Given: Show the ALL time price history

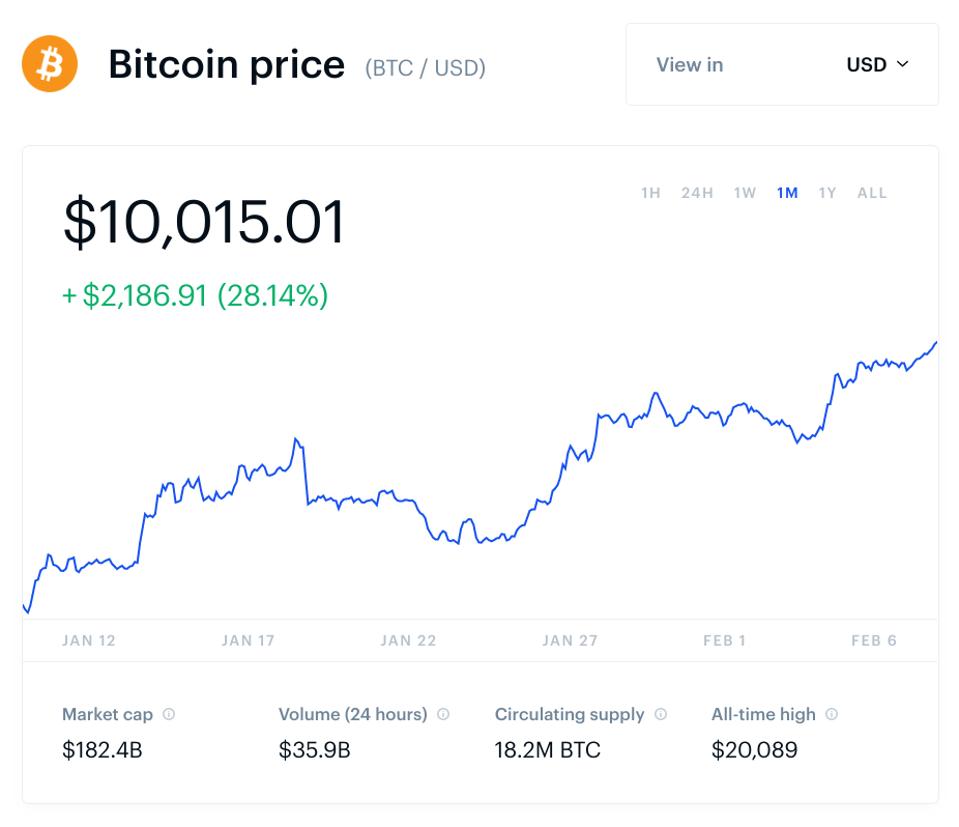Looking at the screenshot, I should tap(872, 193).
